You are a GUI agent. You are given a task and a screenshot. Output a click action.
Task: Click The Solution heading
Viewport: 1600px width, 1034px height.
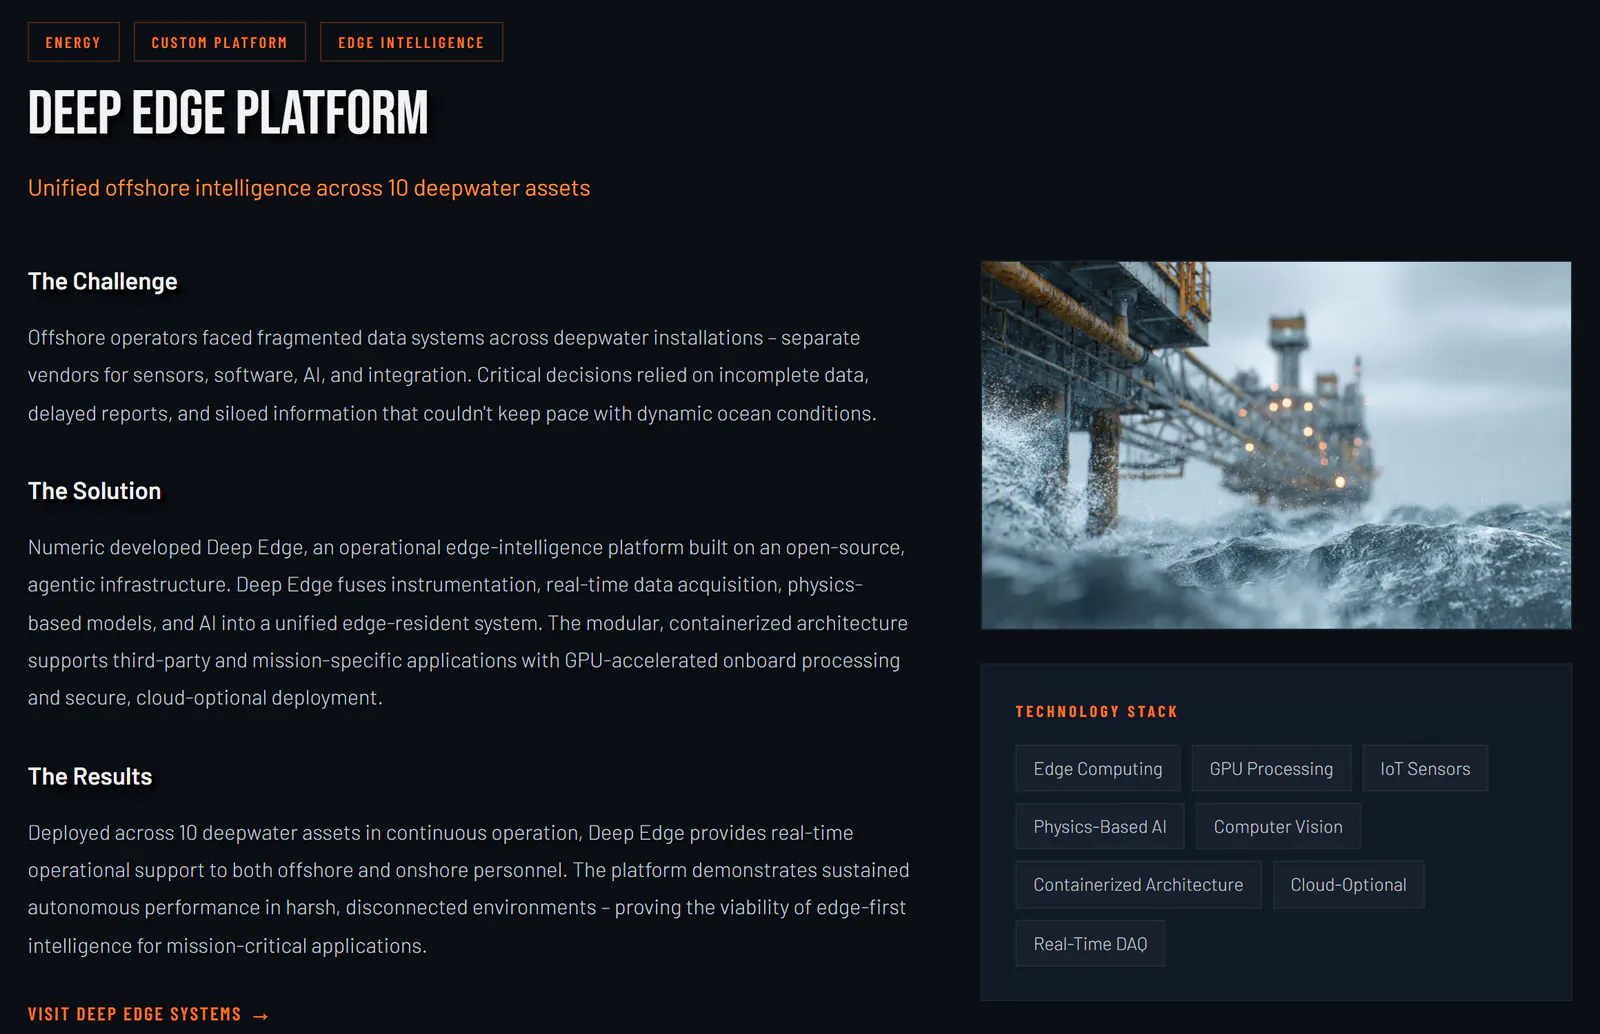94,491
